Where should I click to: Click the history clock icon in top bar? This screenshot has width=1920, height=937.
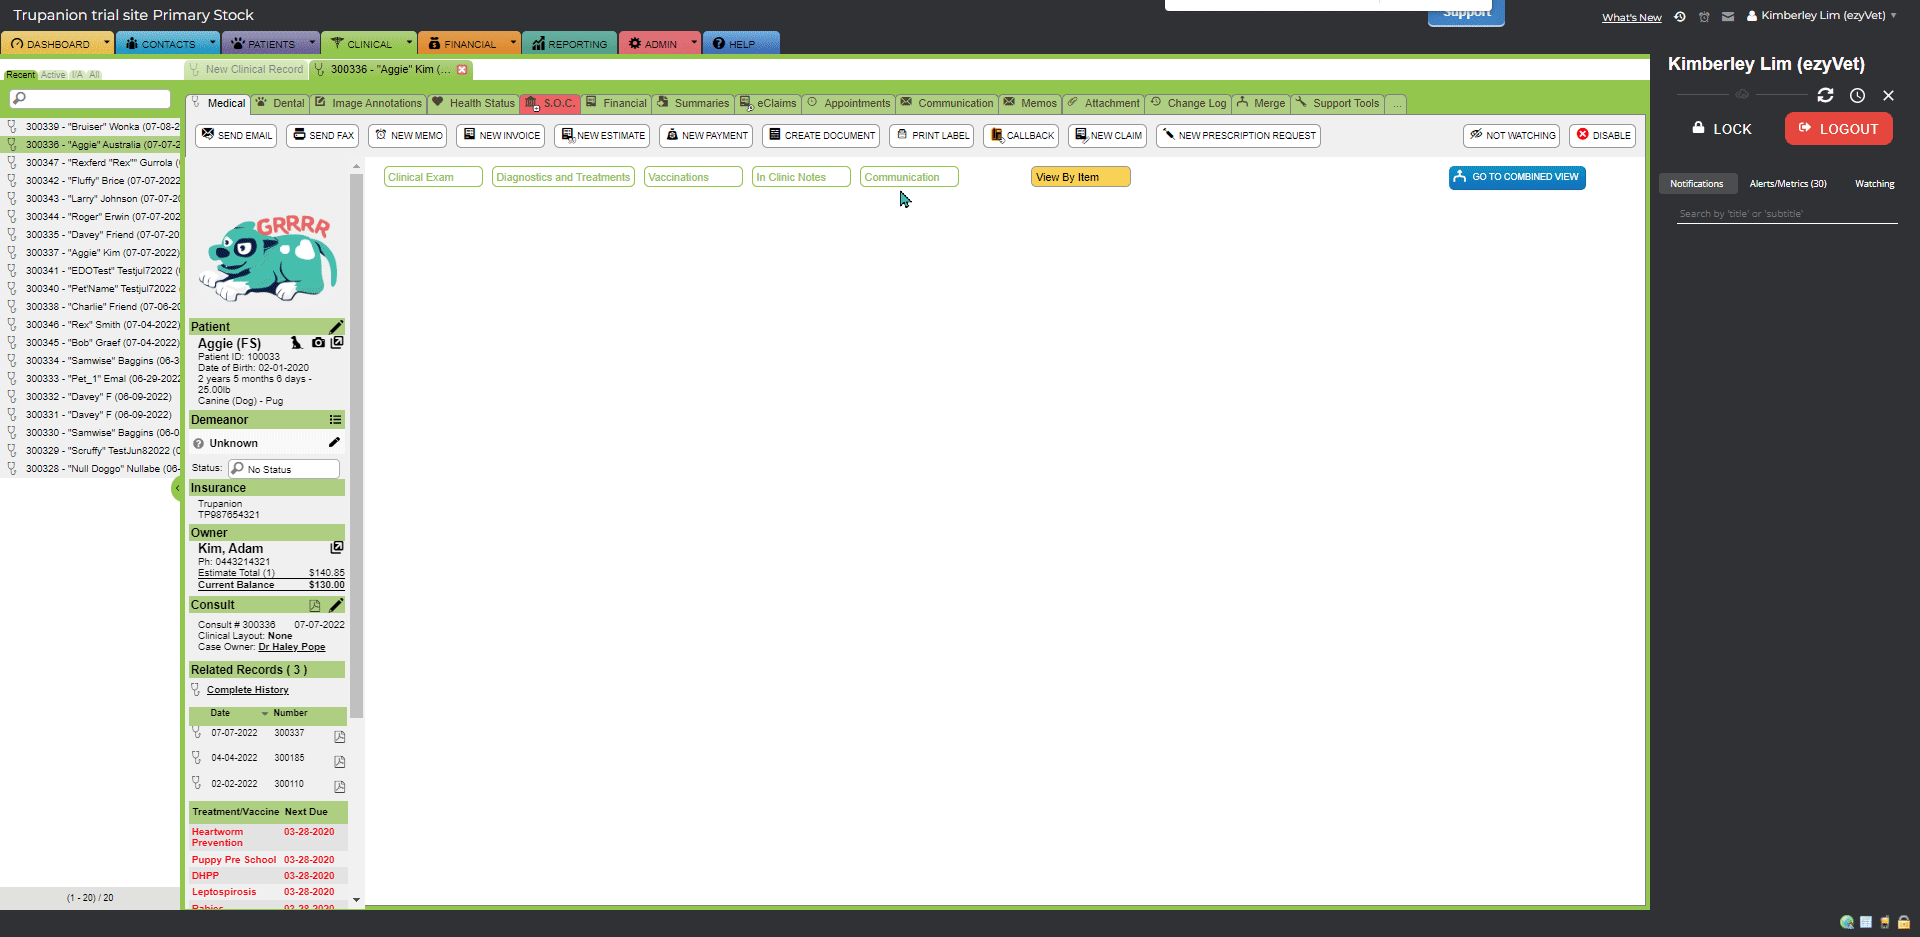click(1680, 16)
